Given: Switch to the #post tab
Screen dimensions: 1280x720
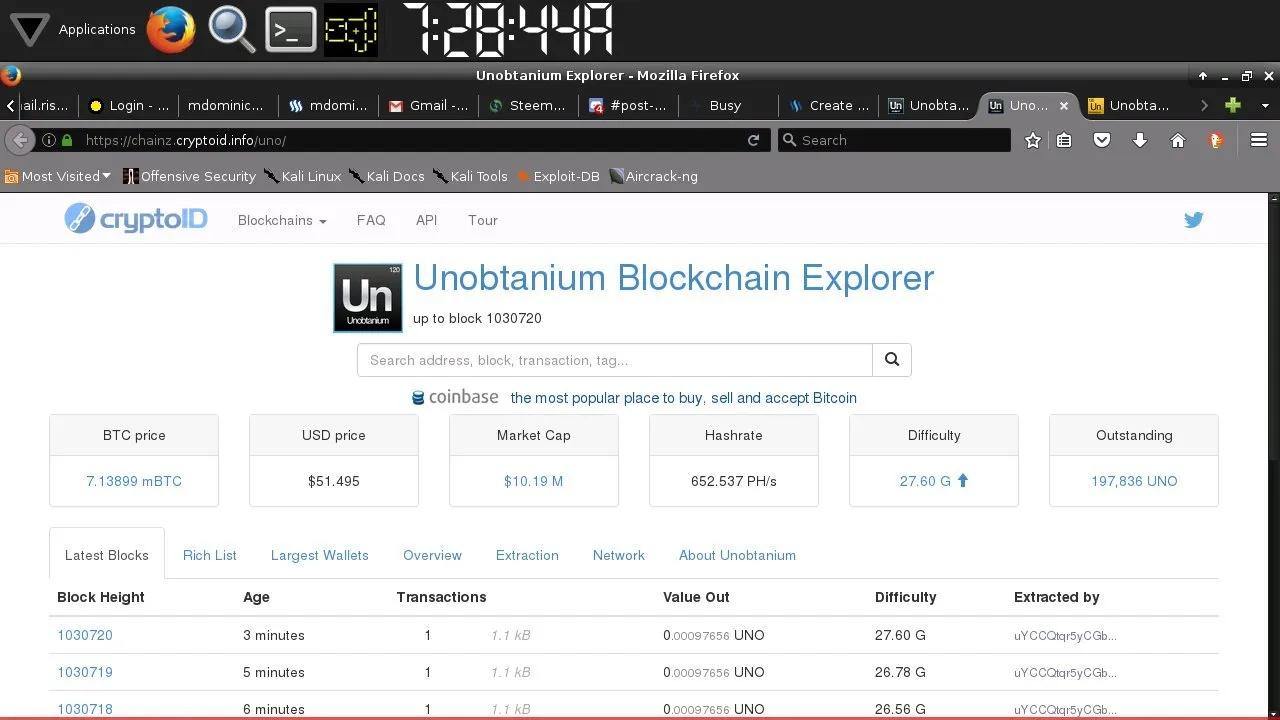Looking at the screenshot, I should (x=628, y=105).
